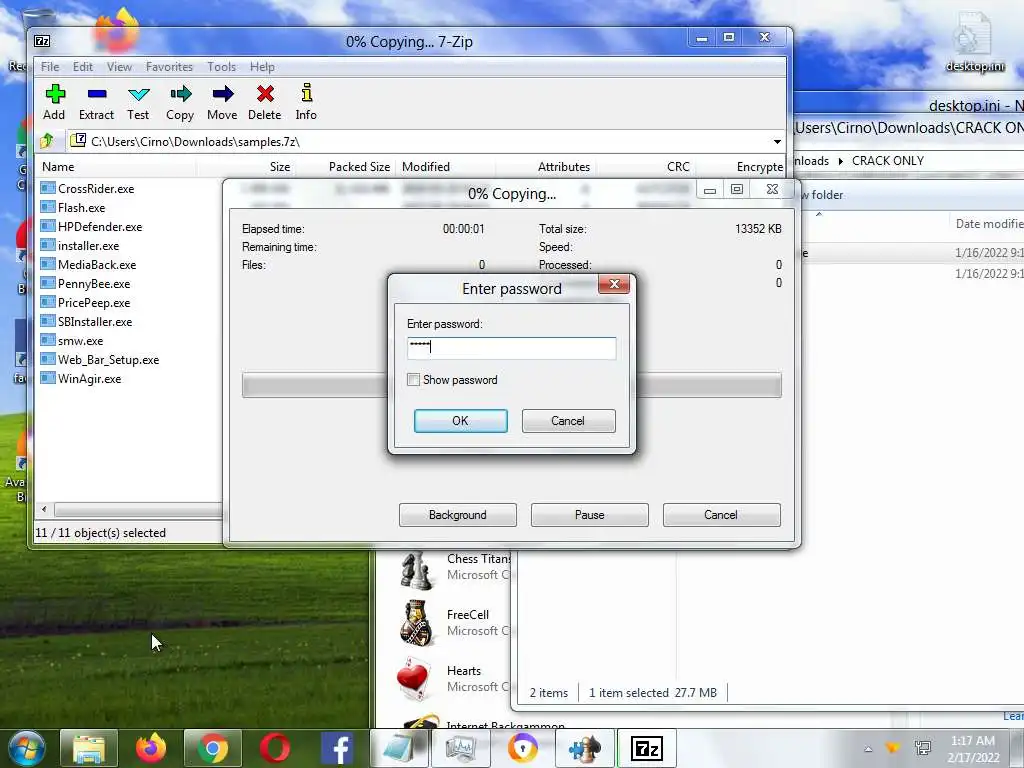
Task: Click the password input field
Action: click(511, 348)
